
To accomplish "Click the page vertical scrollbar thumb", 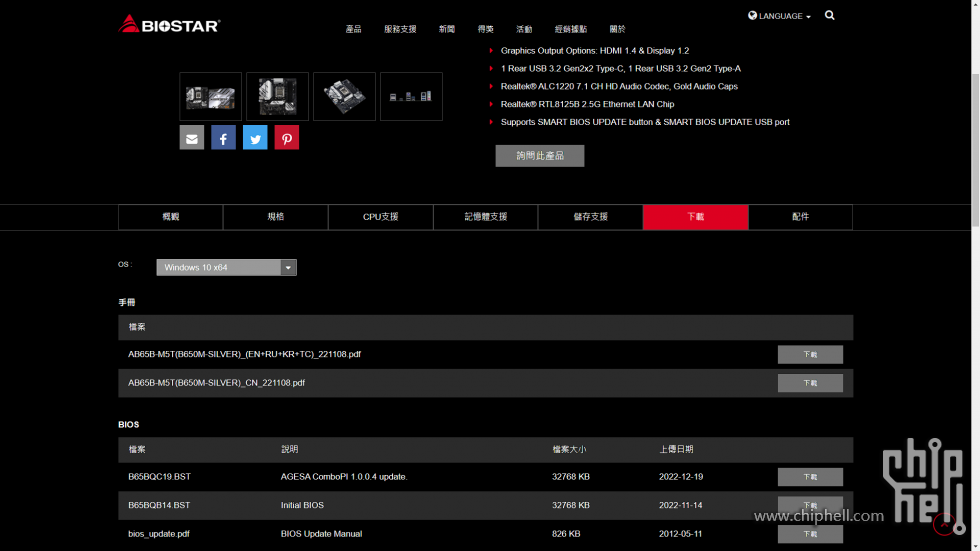I will (975, 150).
